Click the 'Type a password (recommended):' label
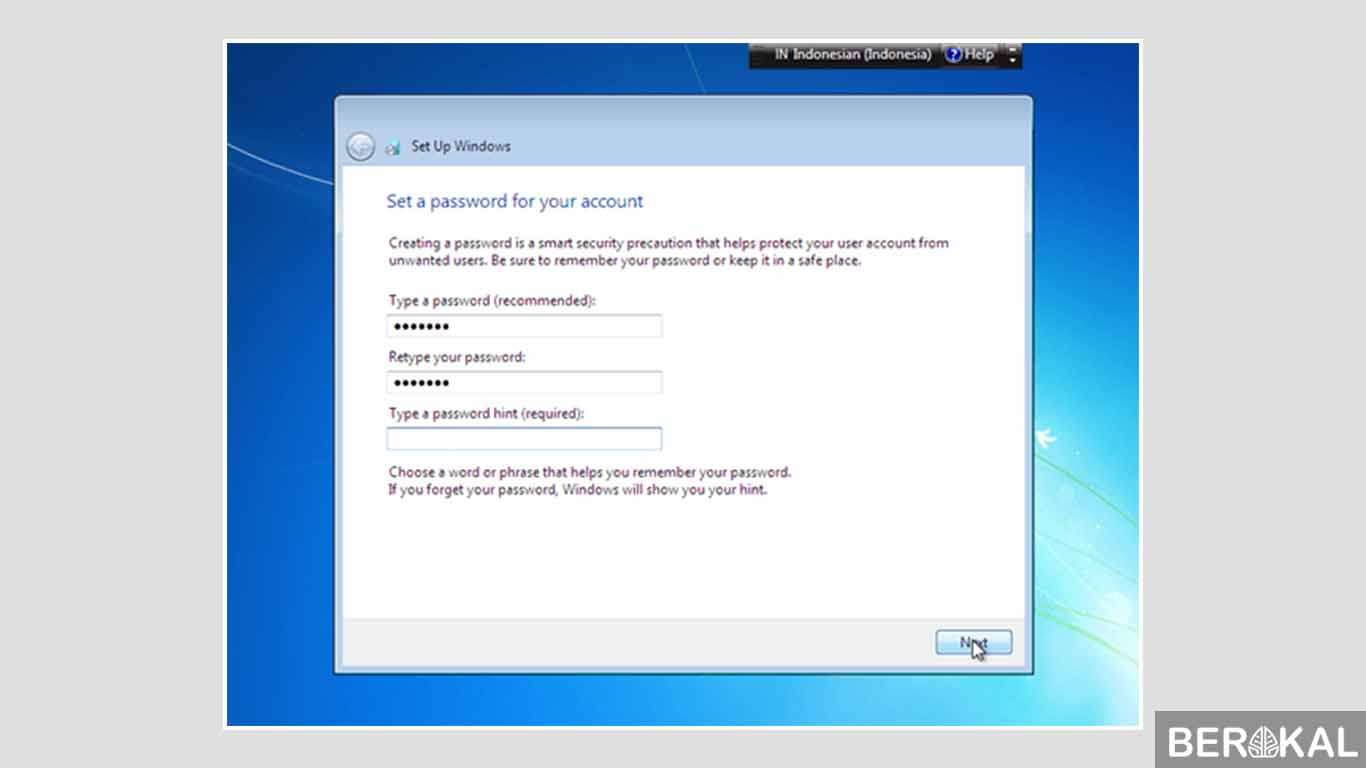This screenshot has width=1366, height=768. tap(492, 300)
